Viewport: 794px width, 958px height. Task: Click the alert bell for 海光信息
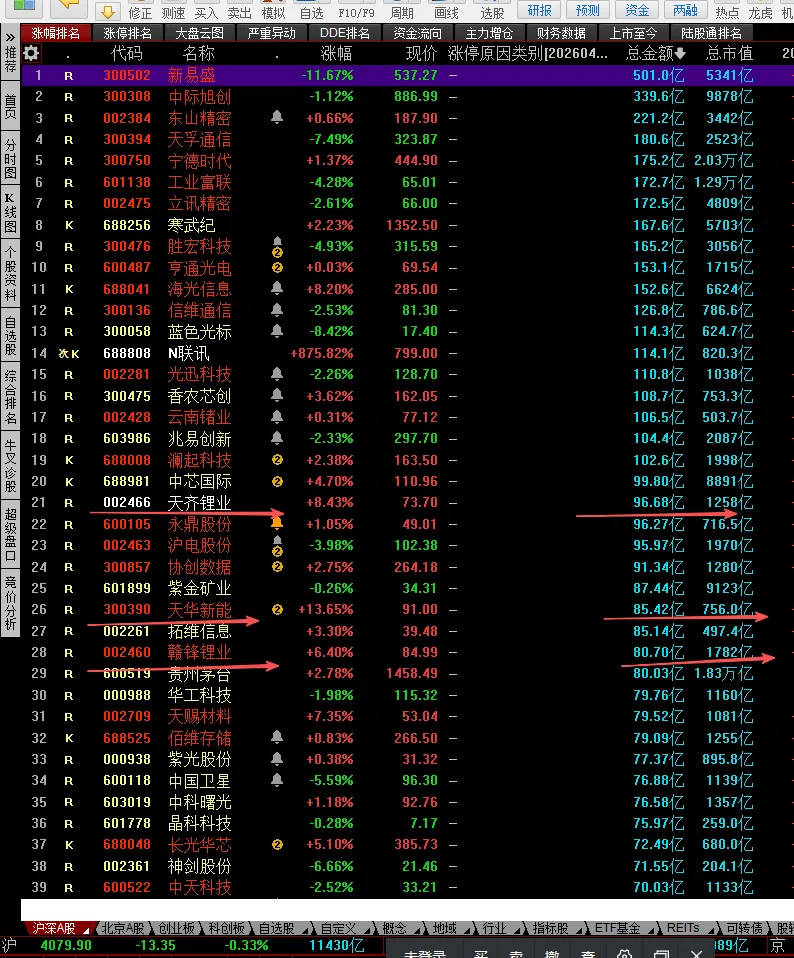277,288
